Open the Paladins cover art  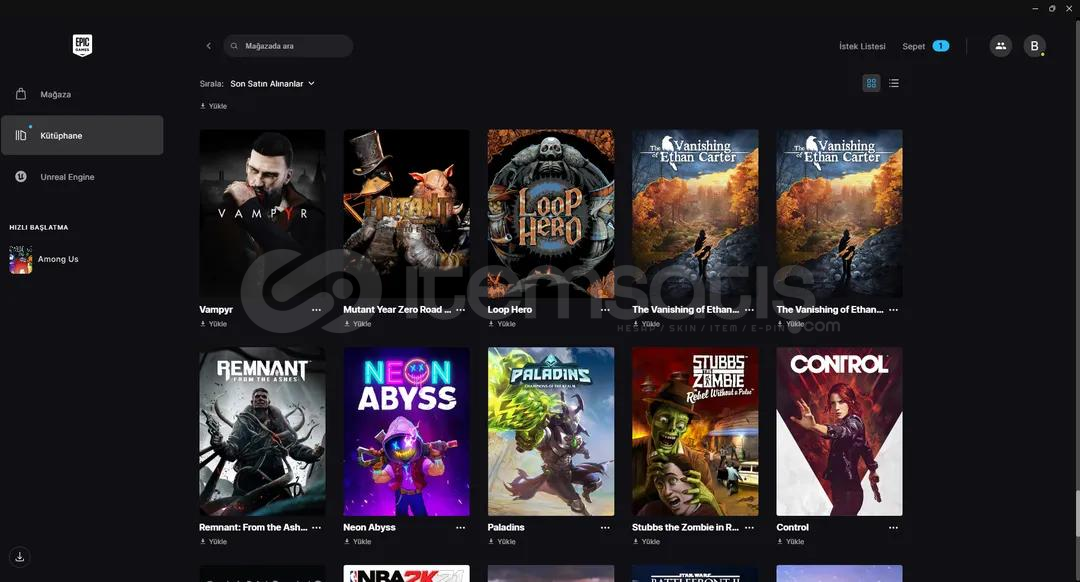click(551, 431)
